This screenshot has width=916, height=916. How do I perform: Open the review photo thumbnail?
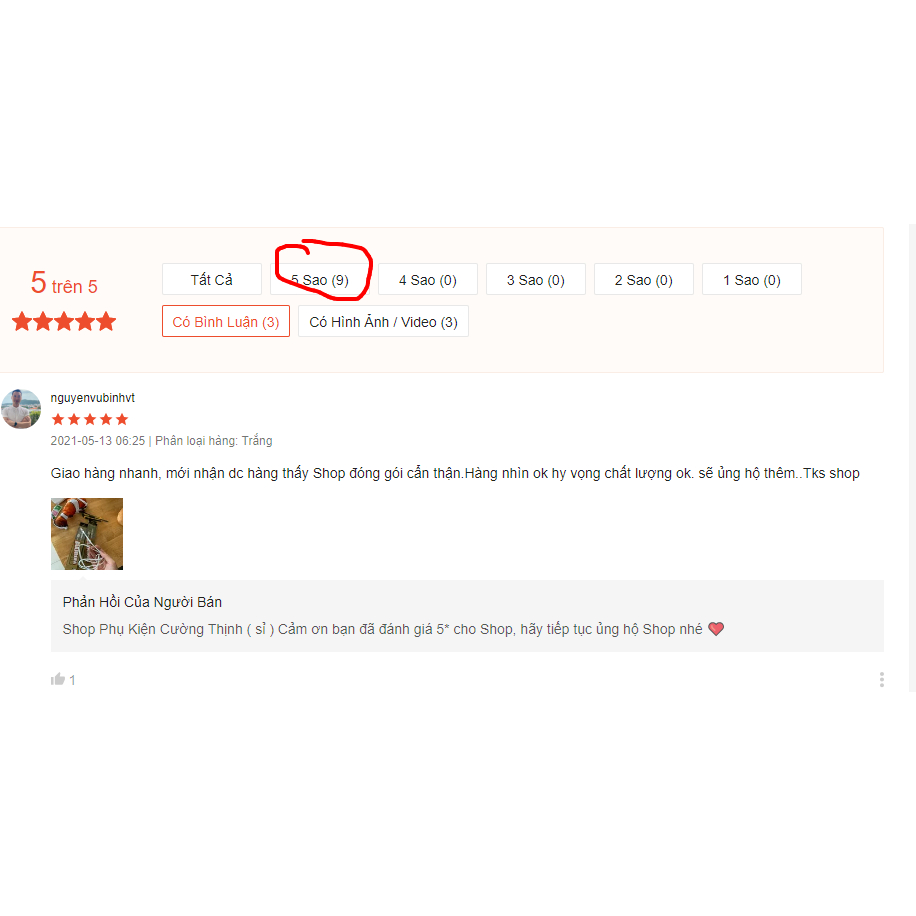coord(87,534)
